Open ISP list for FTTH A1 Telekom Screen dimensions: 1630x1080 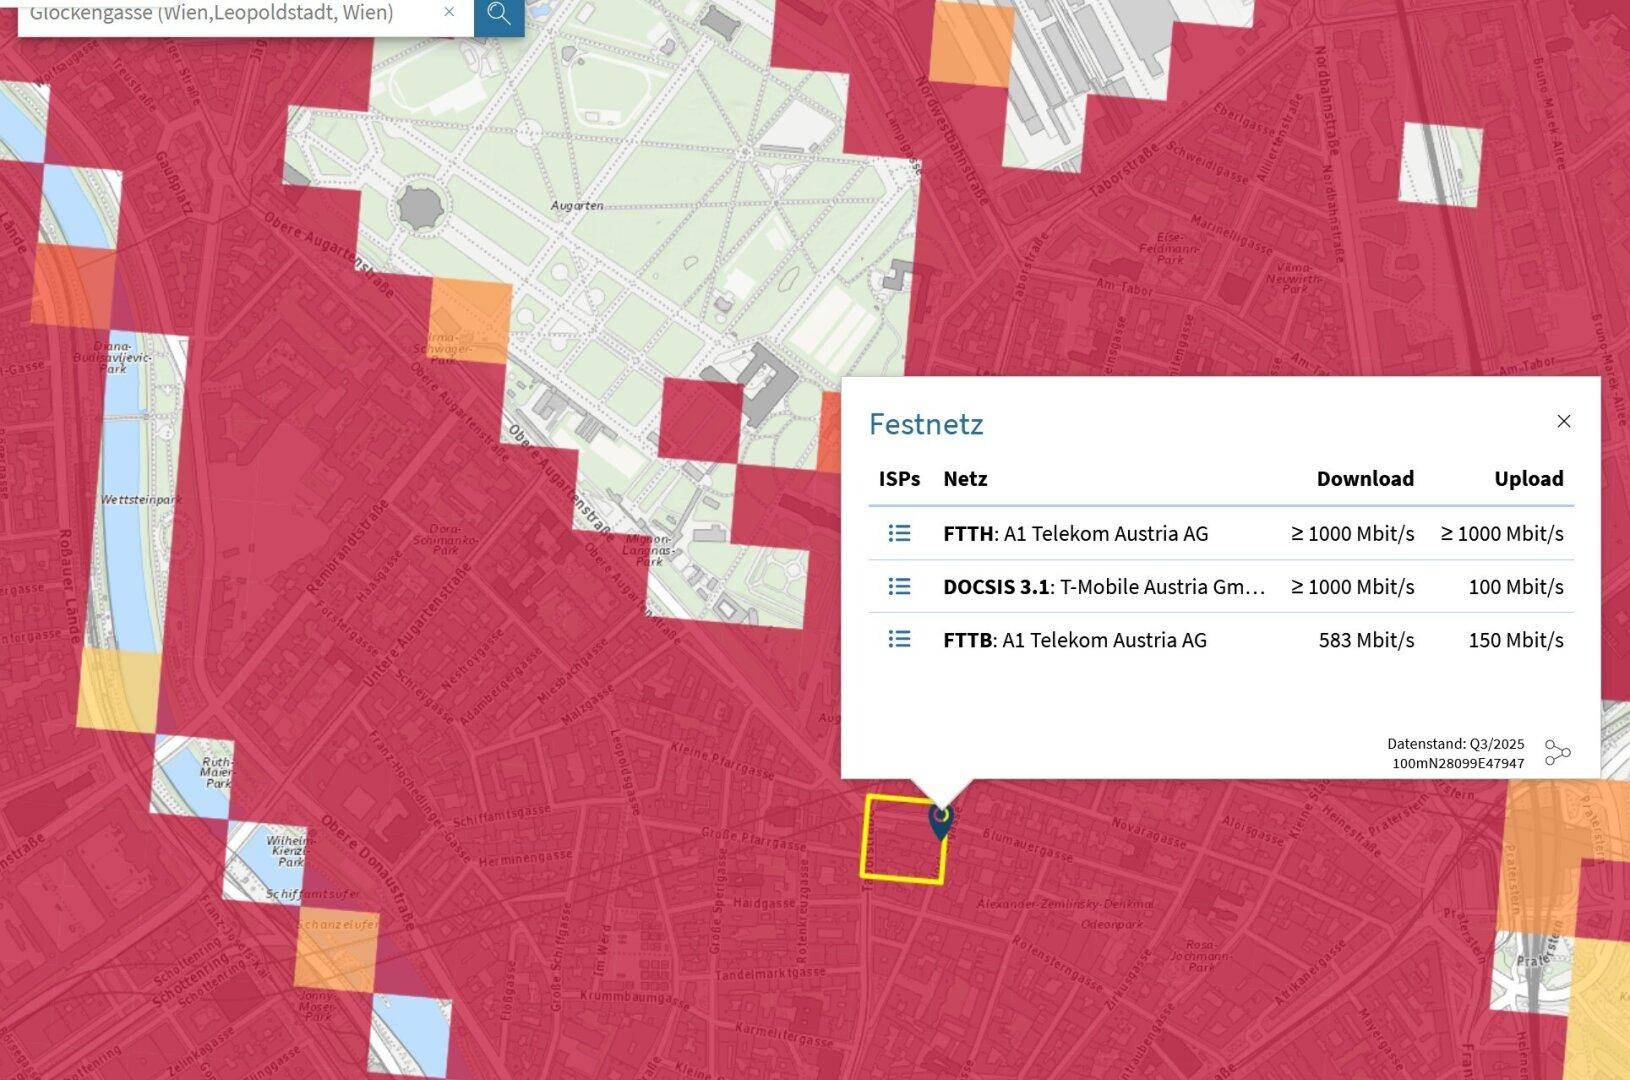899,533
